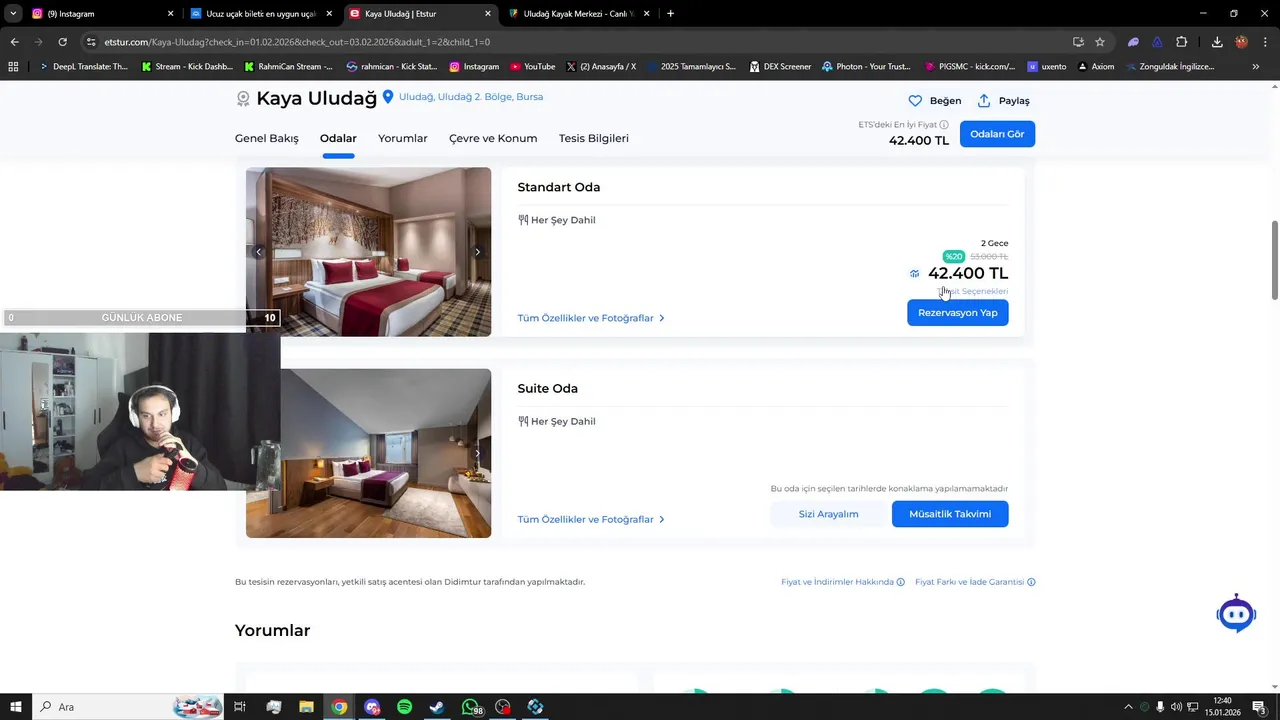Open the DEX Screener bookmark

click(x=779, y=66)
